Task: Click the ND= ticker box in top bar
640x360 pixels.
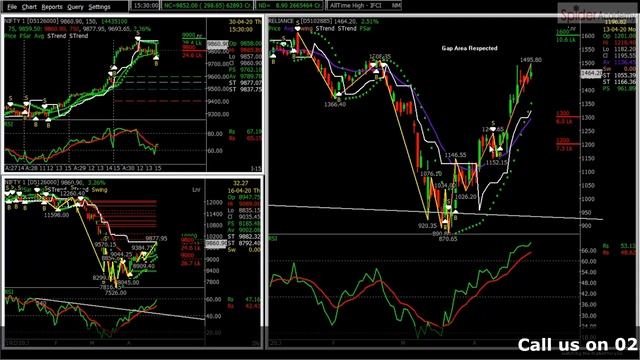Action: [x=289, y=6]
